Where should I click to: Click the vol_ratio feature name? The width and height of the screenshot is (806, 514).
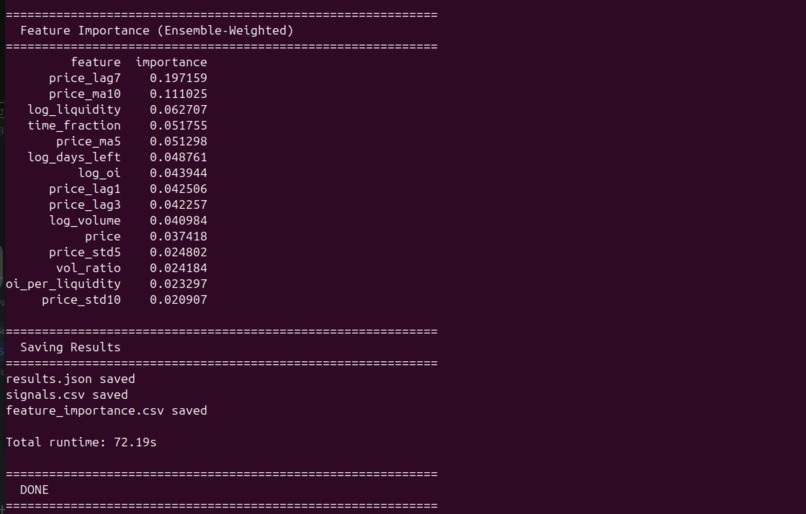click(x=88, y=268)
